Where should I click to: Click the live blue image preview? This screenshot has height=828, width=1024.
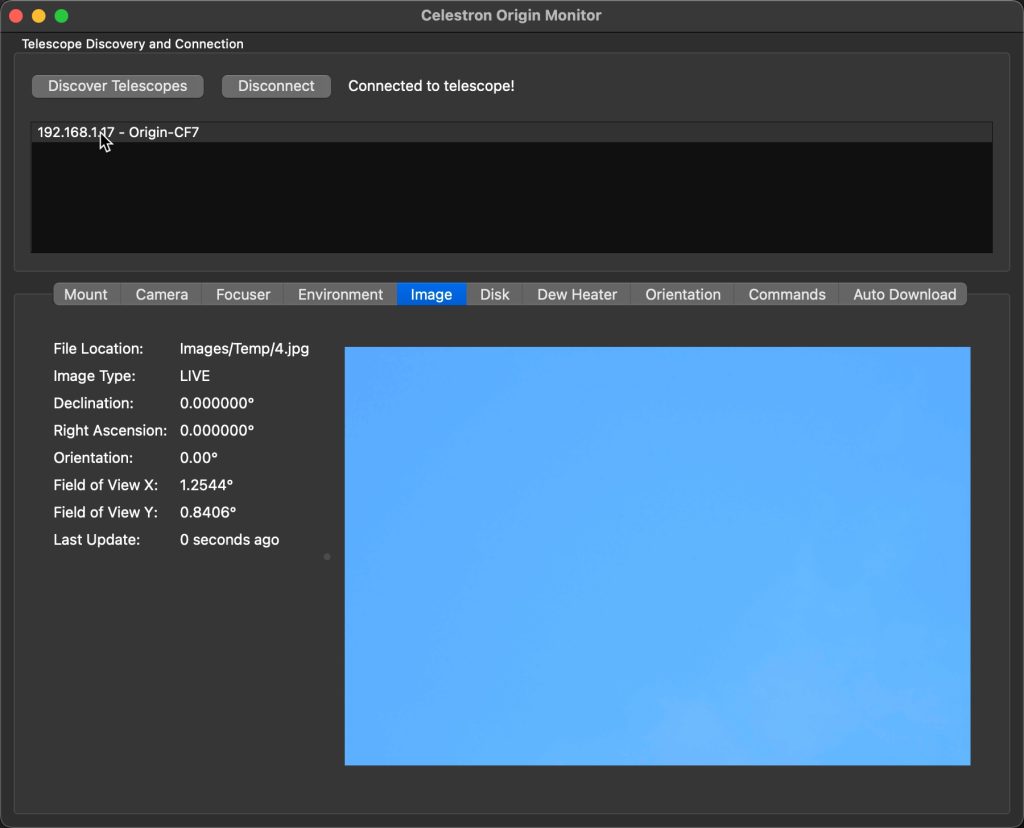(x=658, y=556)
